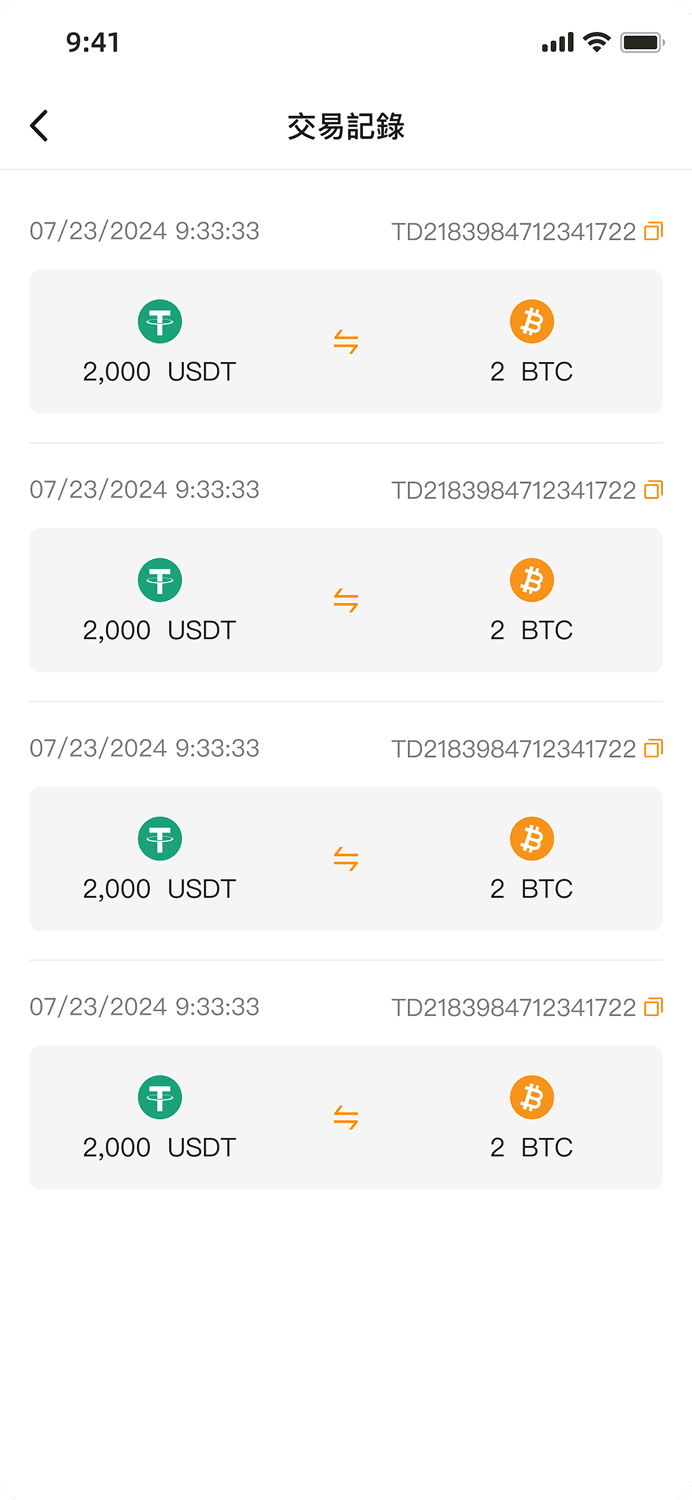Copy the fourth transaction's ID

click(x=653, y=1007)
